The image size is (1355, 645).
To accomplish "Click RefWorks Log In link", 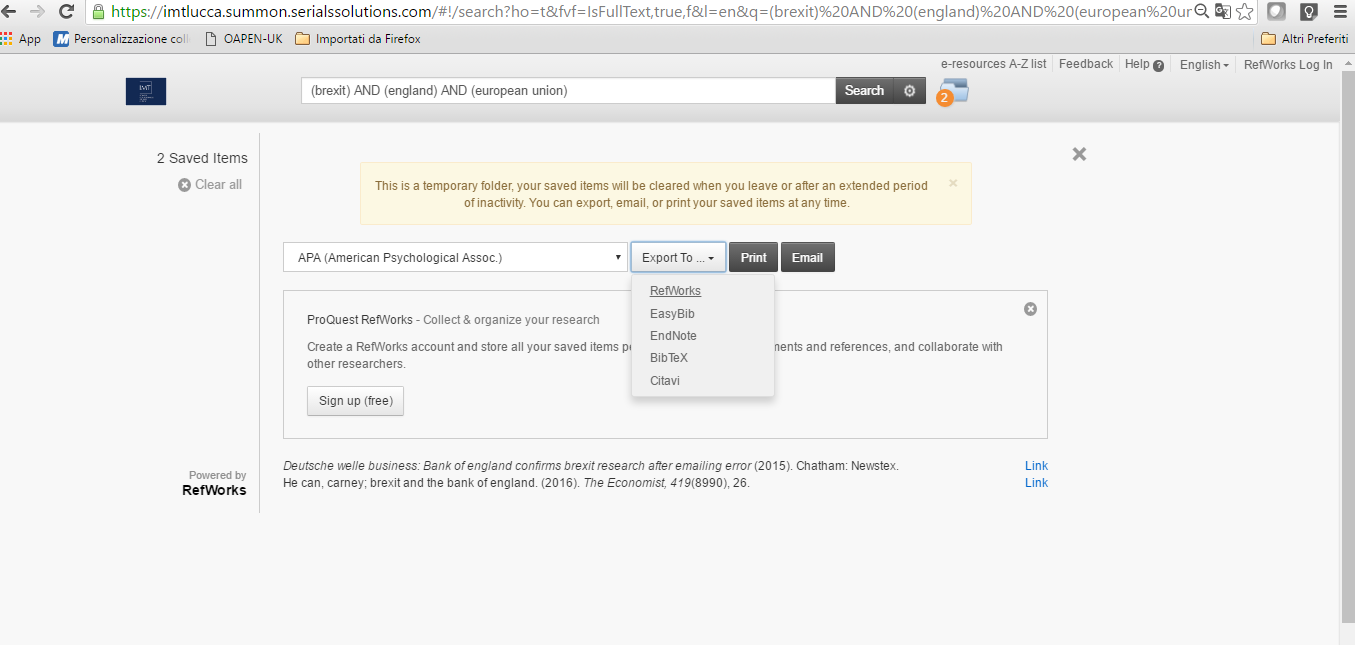I will 1288,65.
